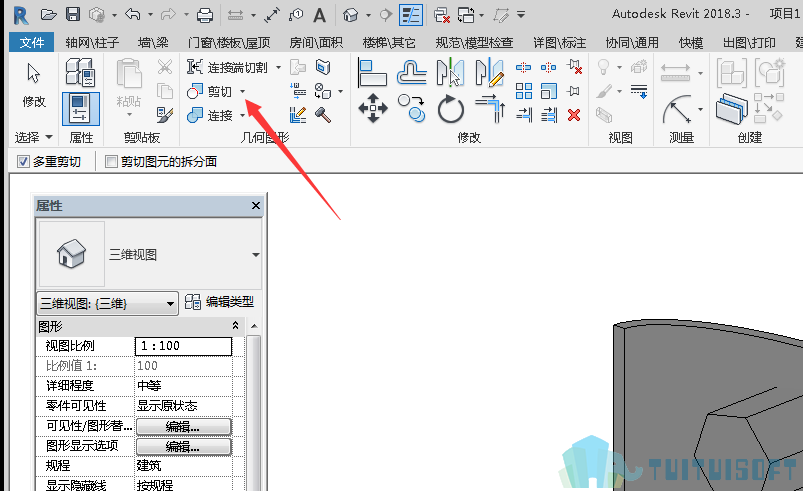Select the Move tool icon
Viewport: 803px width, 491px height.
point(373,108)
